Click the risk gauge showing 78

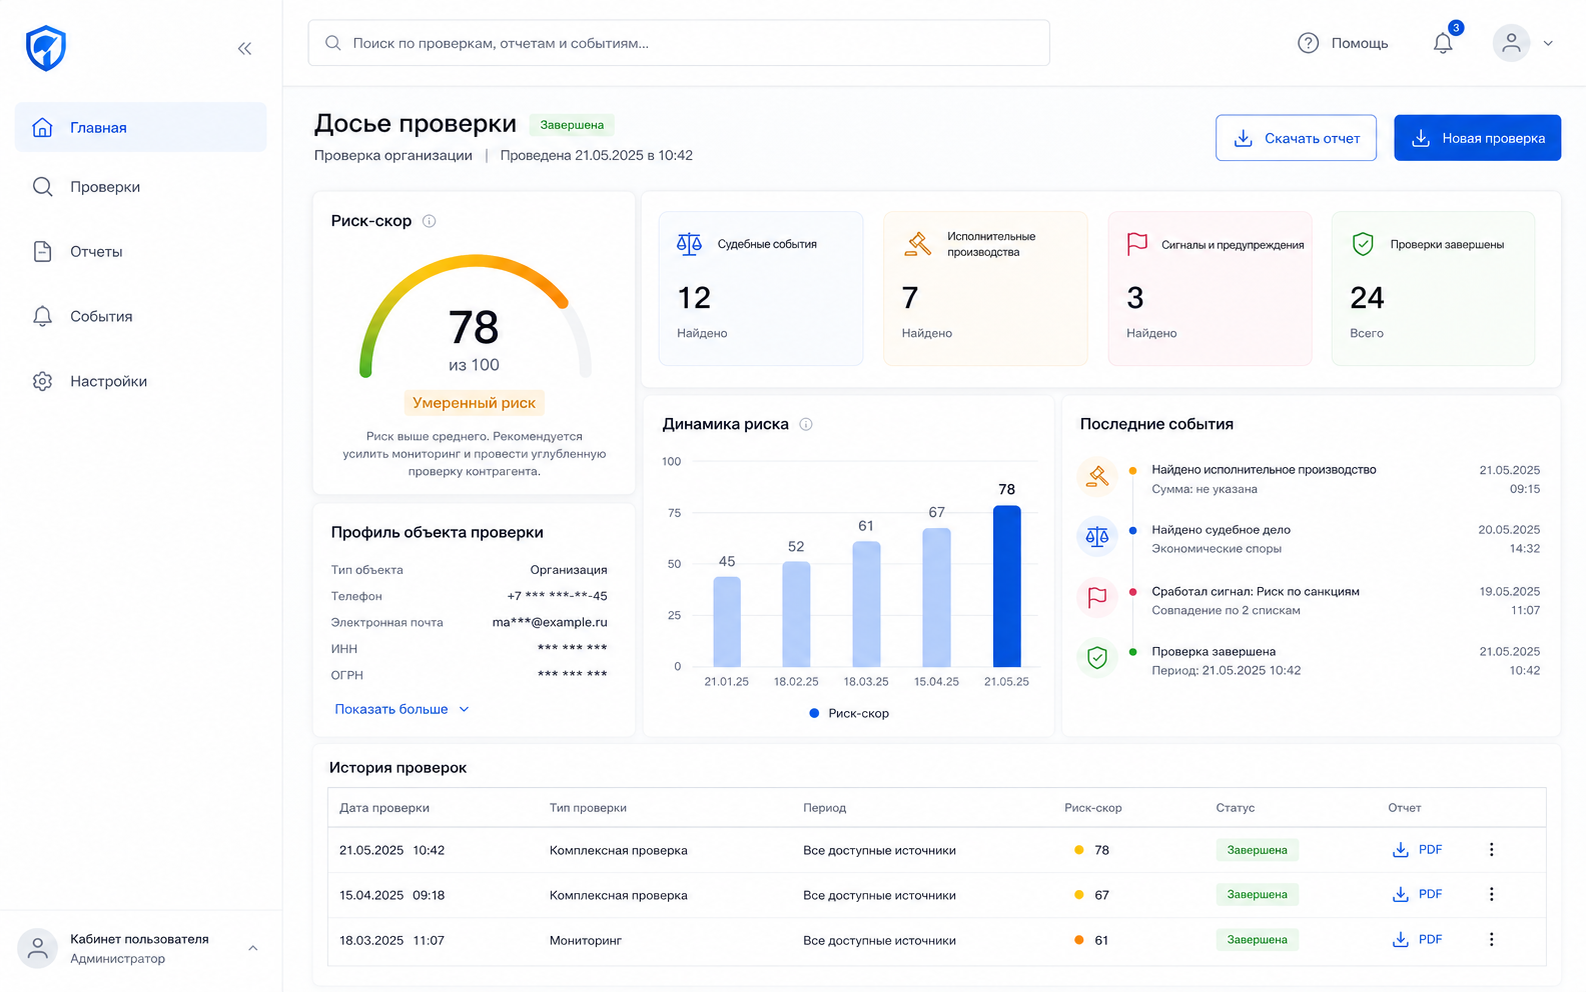(x=475, y=317)
